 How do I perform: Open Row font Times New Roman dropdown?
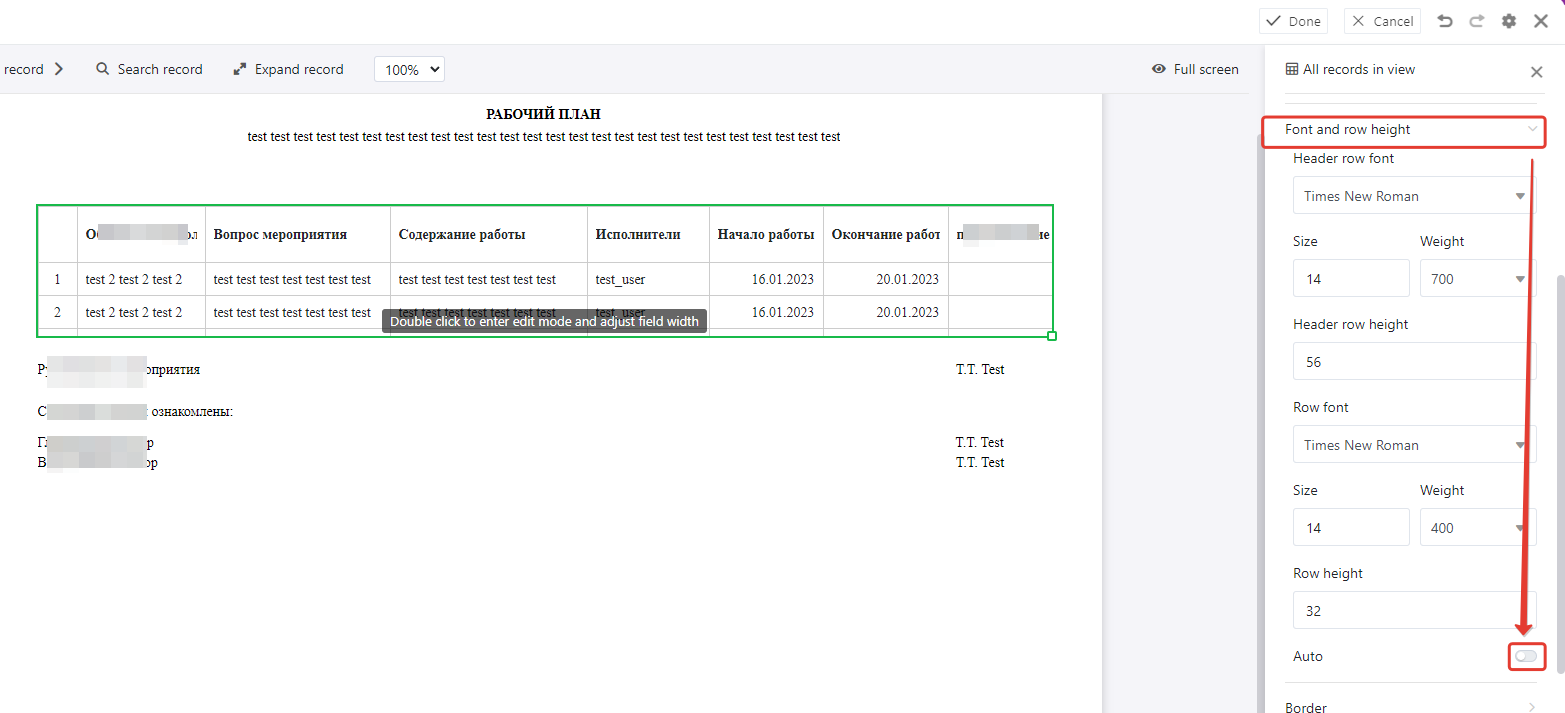click(x=1412, y=445)
